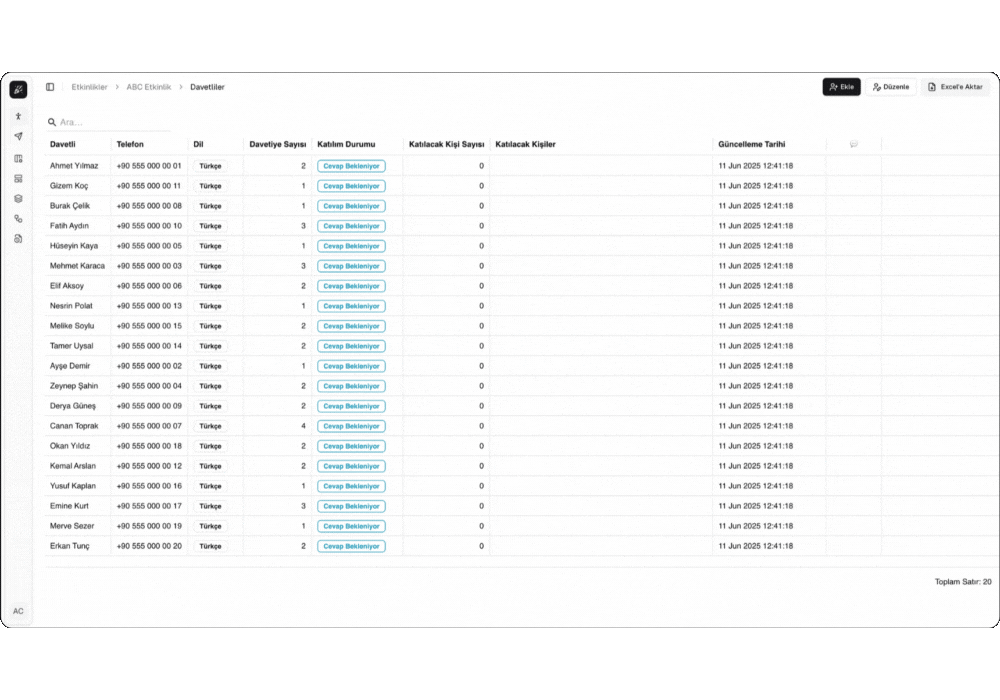The width and height of the screenshot is (1000, 700).
Task: Open the person figure sidebar icon
Action: (x=18, y=116)
